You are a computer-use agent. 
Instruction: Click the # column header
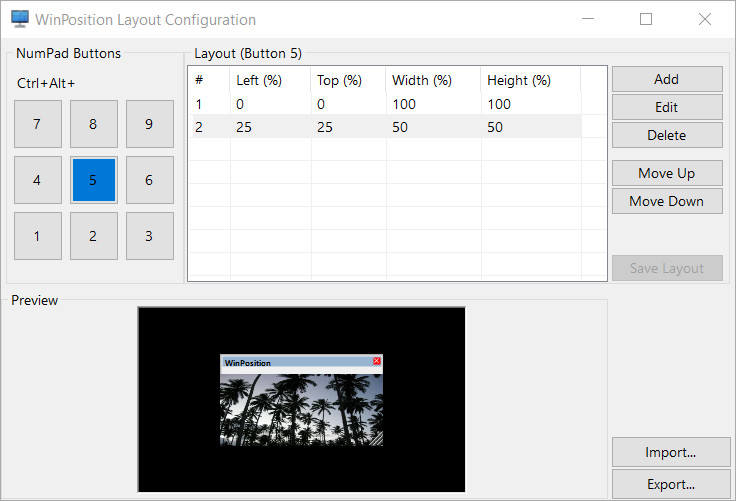(210, 80)
